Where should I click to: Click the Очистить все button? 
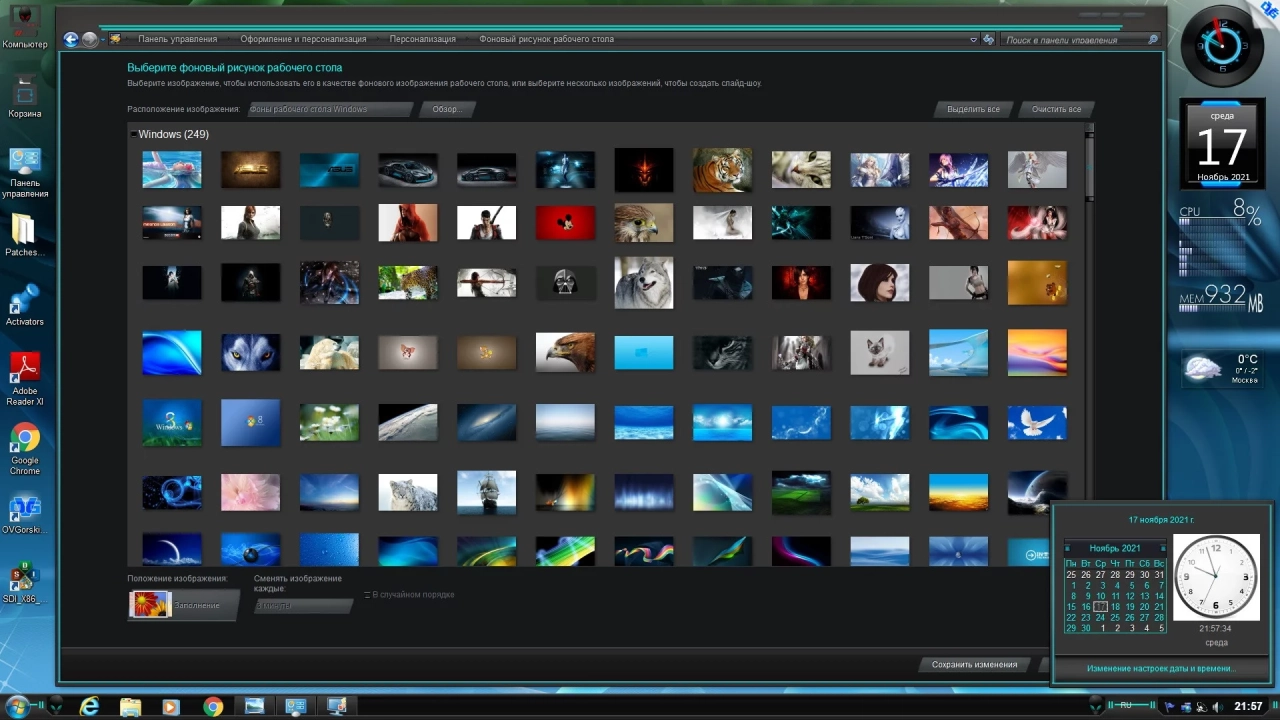(x=1056, y=109)
